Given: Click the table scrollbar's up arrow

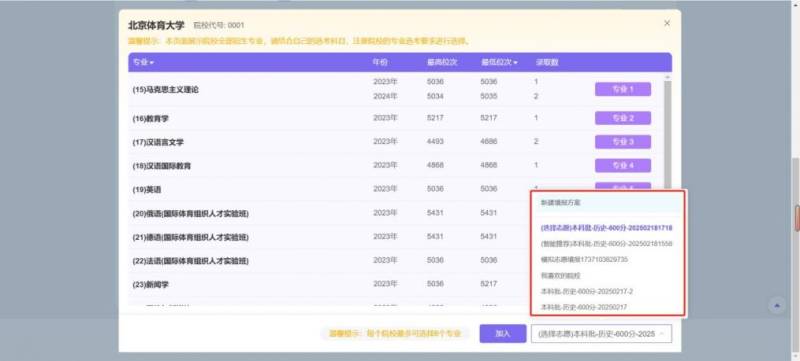Looking at the screenshot, I should point(667,77).
